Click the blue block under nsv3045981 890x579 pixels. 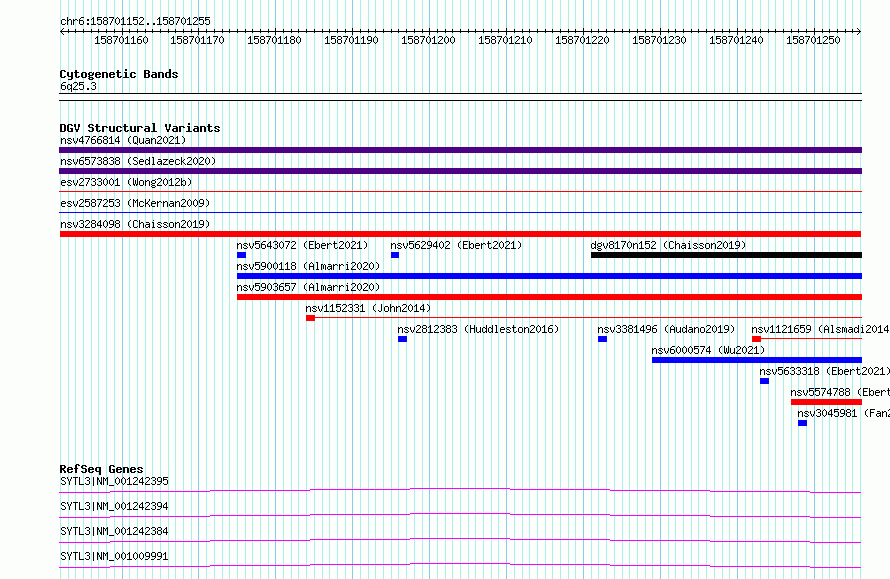coord(802,423)
